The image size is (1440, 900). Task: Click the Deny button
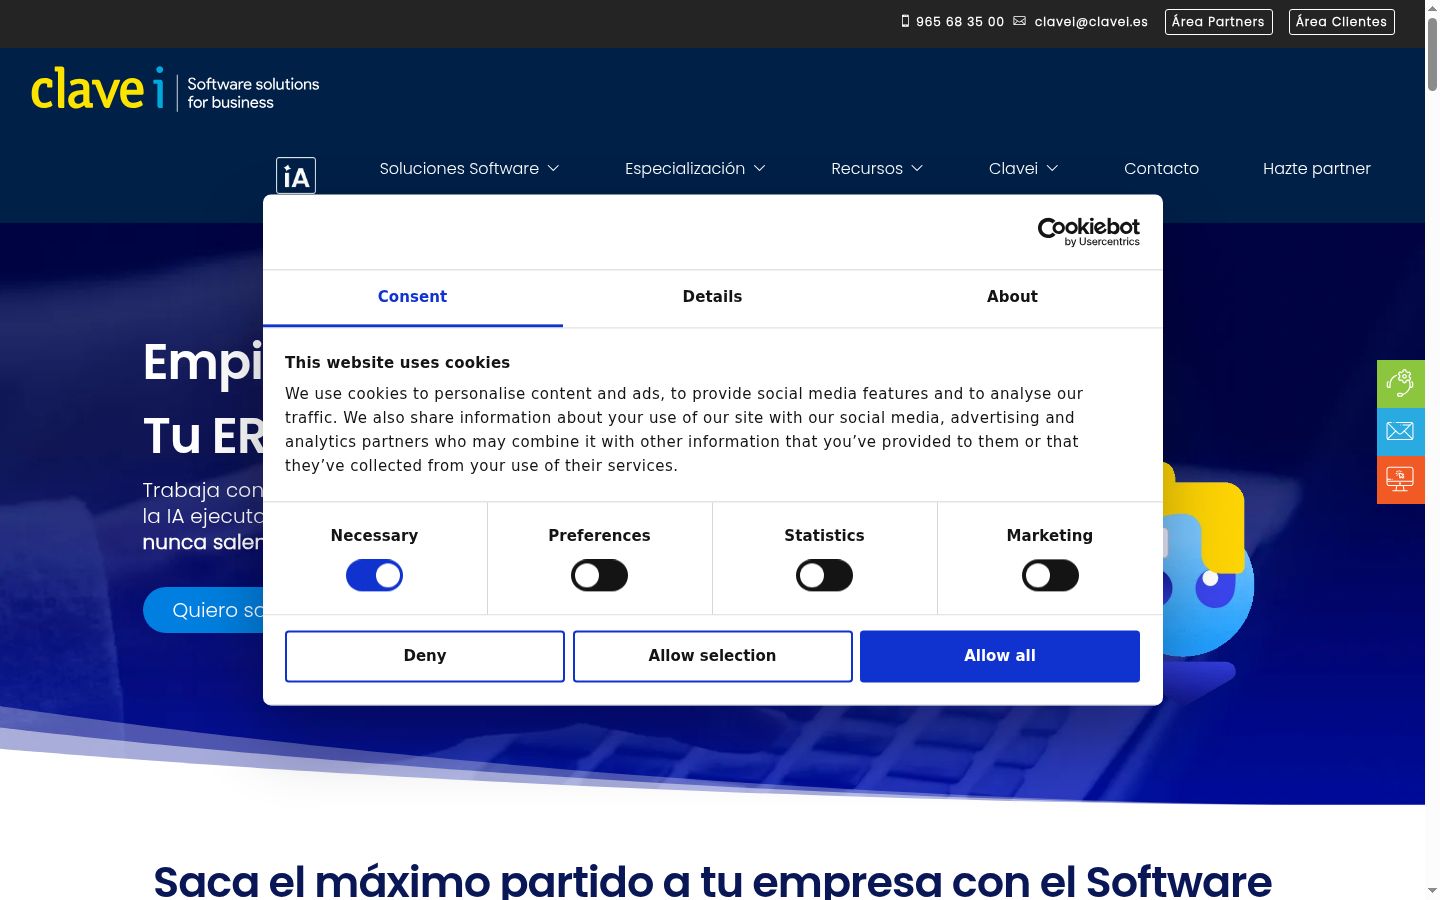point(425,656)
